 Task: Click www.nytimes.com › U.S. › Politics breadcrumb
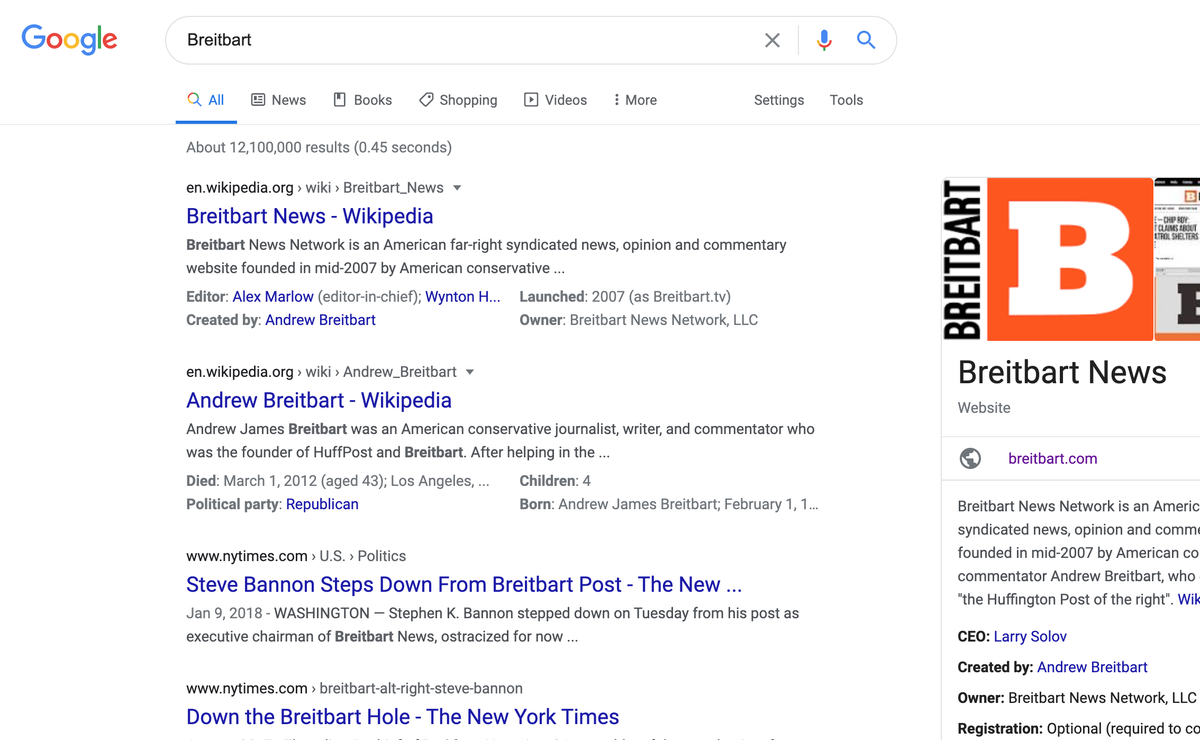(x=296, y=556)
